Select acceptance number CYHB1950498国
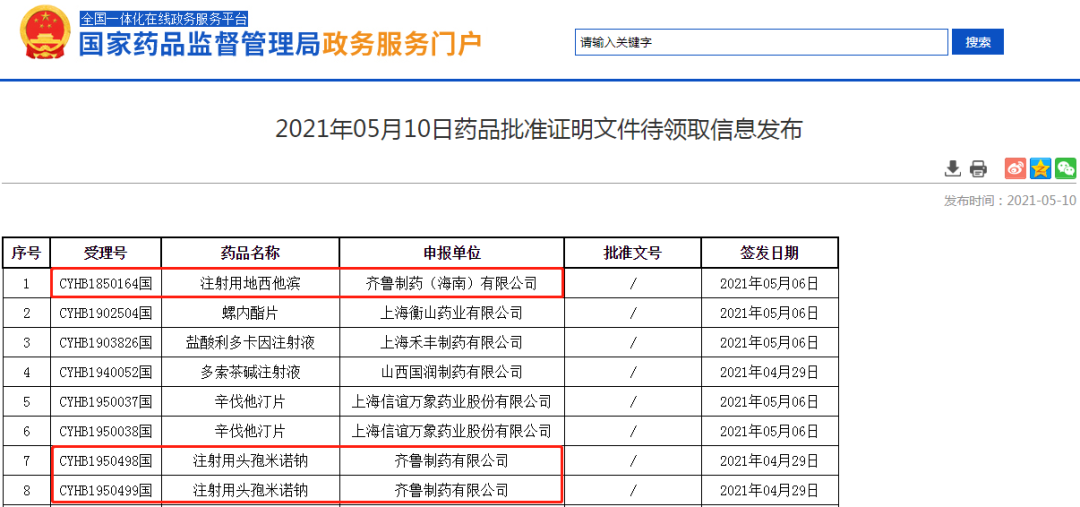Screen dimensions: 1080x507 click(x=105, y=462)
